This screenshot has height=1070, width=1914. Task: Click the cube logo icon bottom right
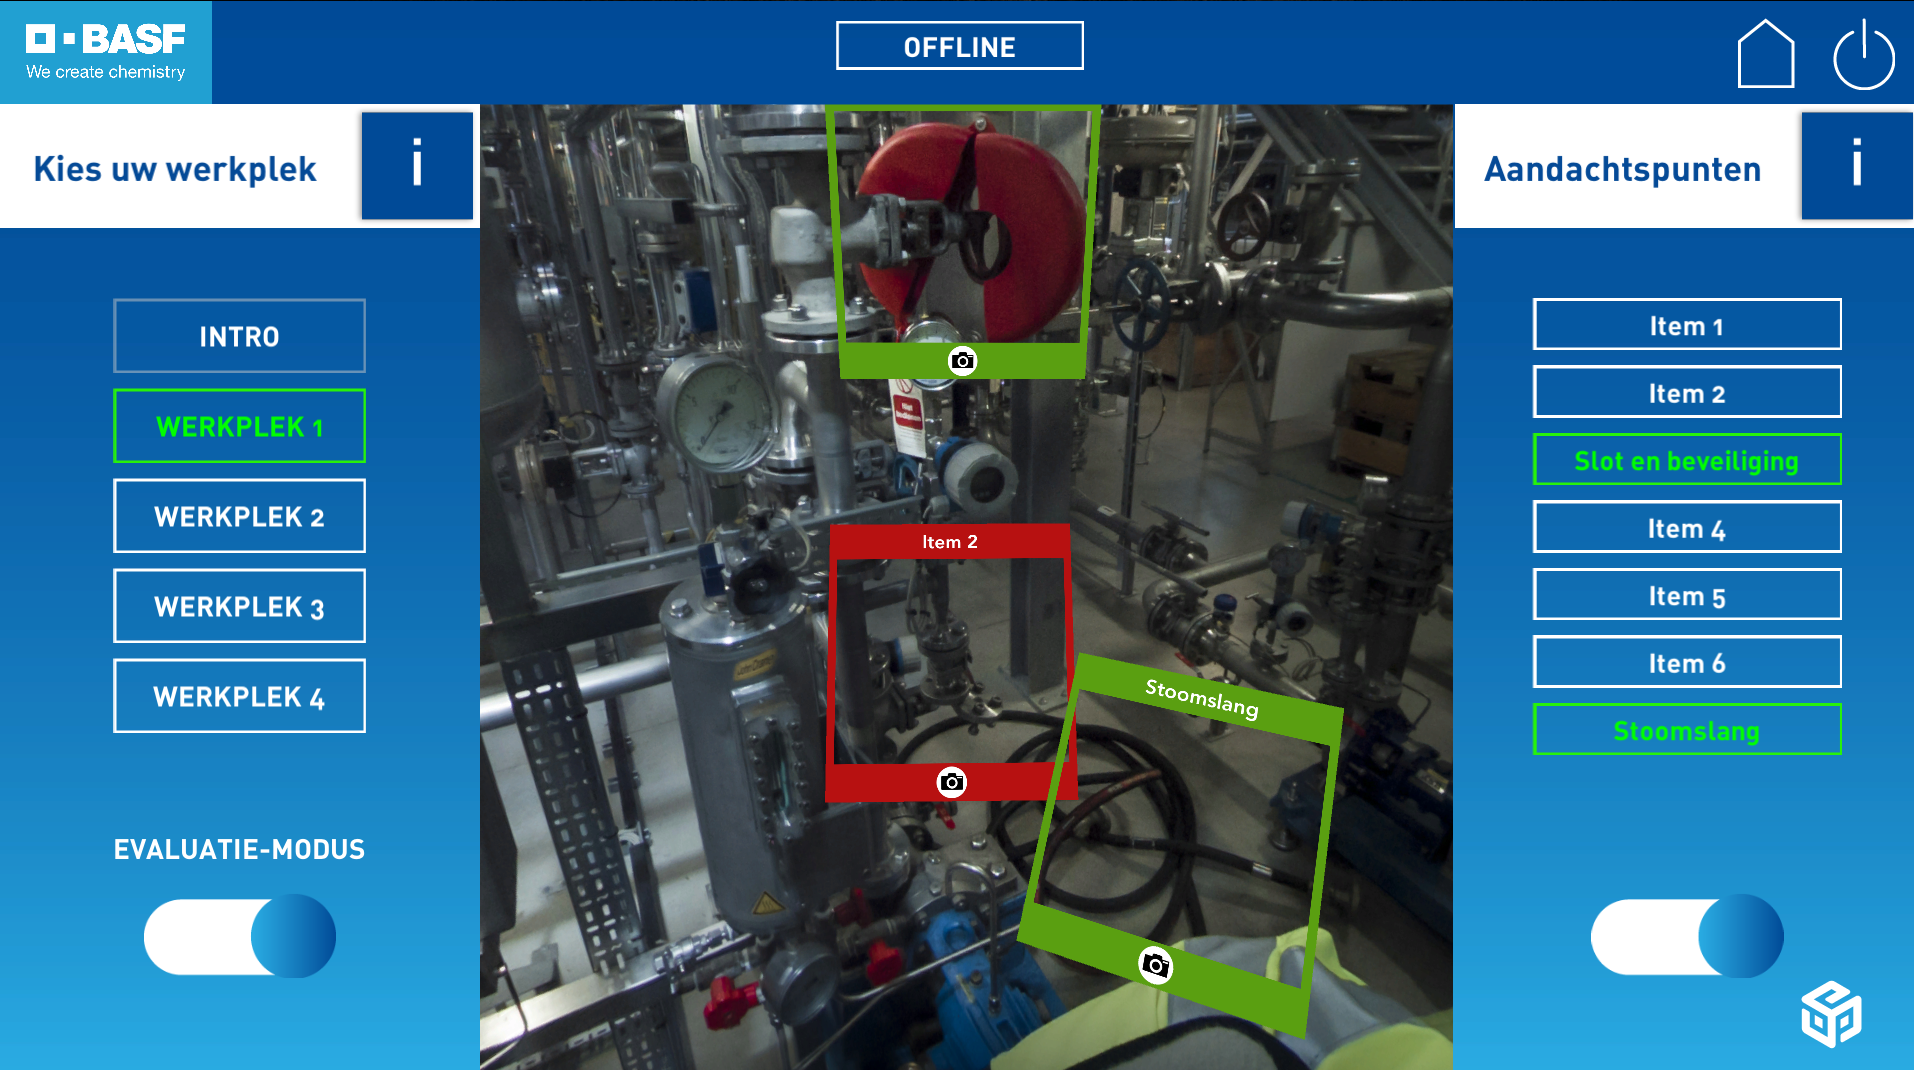[x=1830, y=1014]
